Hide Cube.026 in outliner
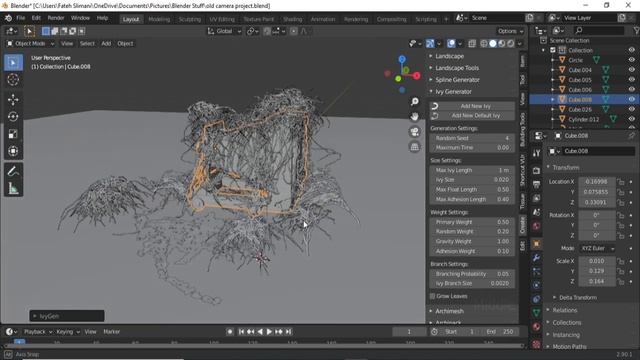 click(631, 109)
